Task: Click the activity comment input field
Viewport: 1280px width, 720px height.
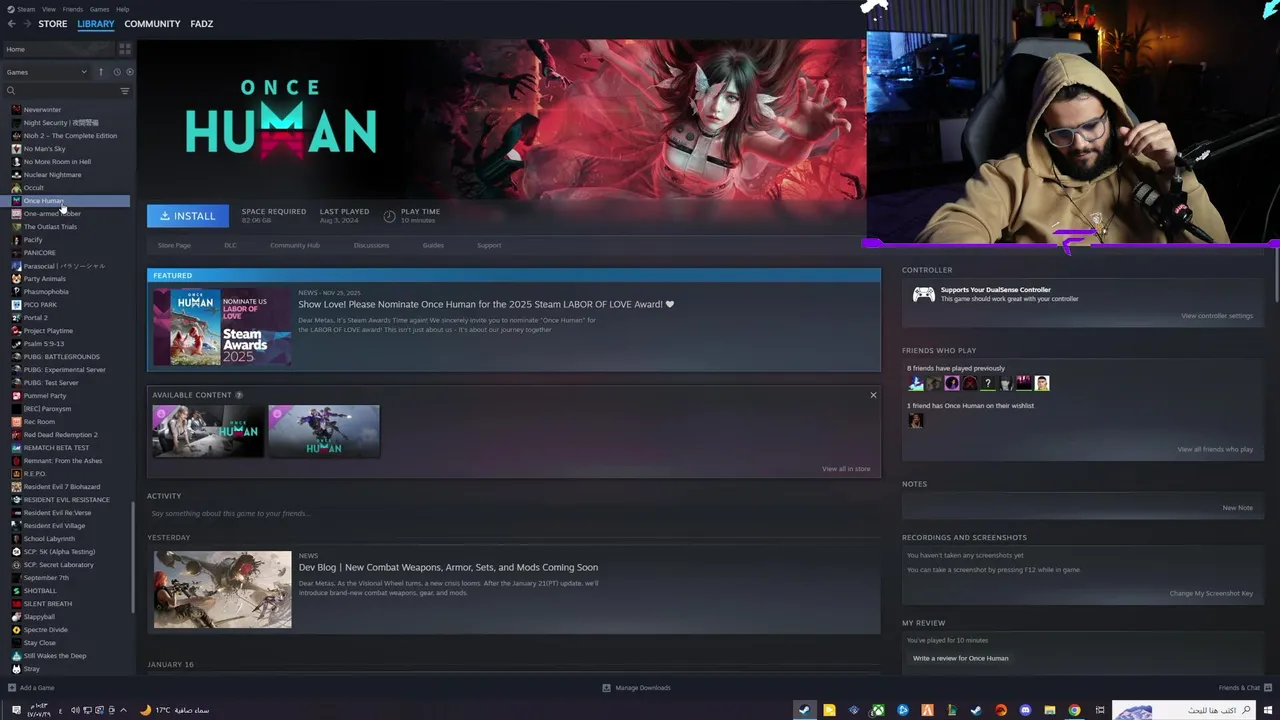Action: point(514,513)
